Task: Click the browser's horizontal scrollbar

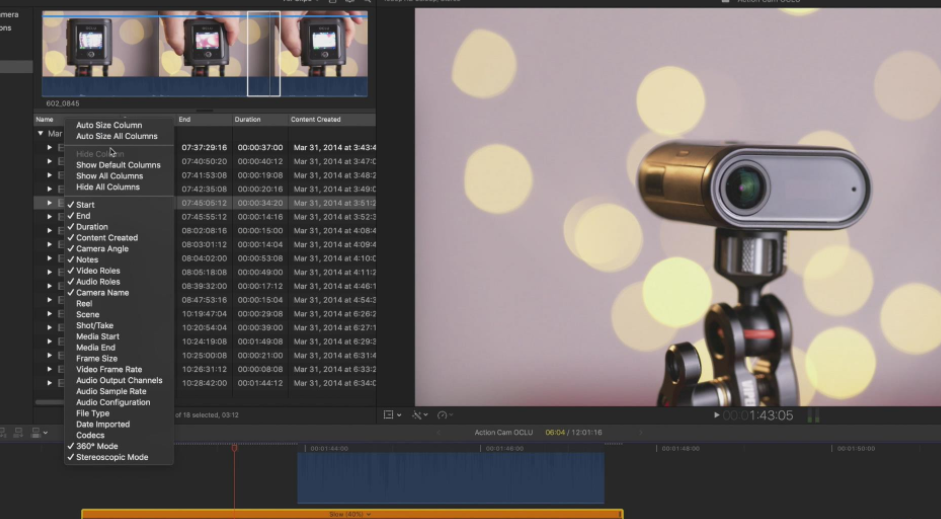Action: point(50,403)
